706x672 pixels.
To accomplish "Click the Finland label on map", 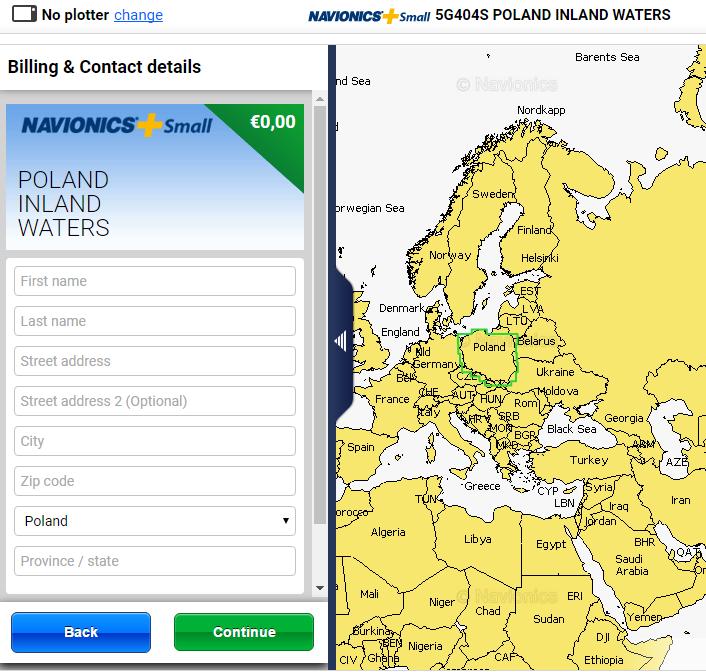I will point(534,230).
